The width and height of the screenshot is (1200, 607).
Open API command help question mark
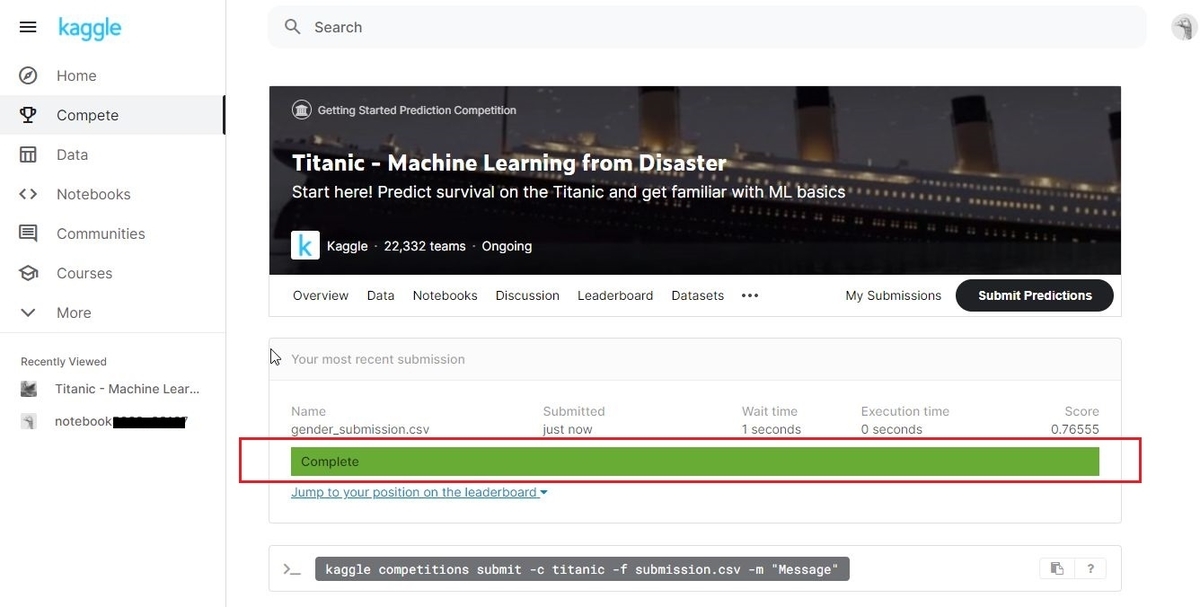click(x=1091, y=569)
